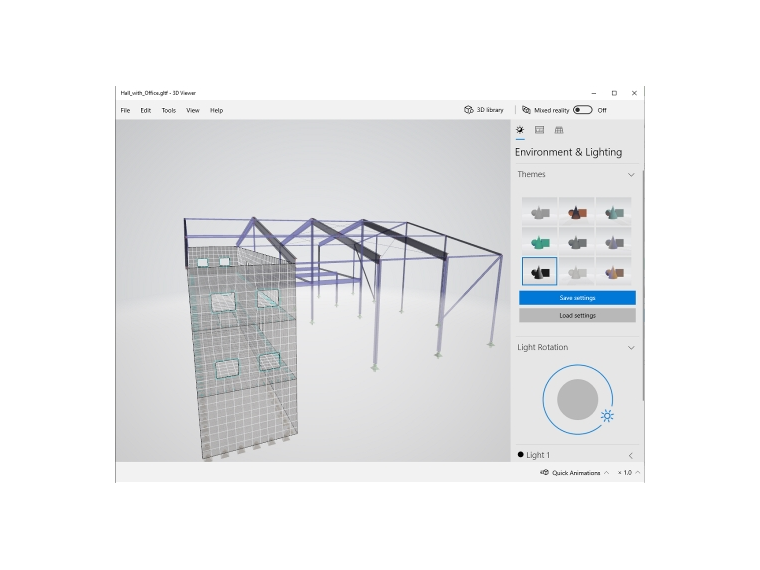Click the sun handle on light rotation dial
The image size is (760, 570).
tap(607, 416)
